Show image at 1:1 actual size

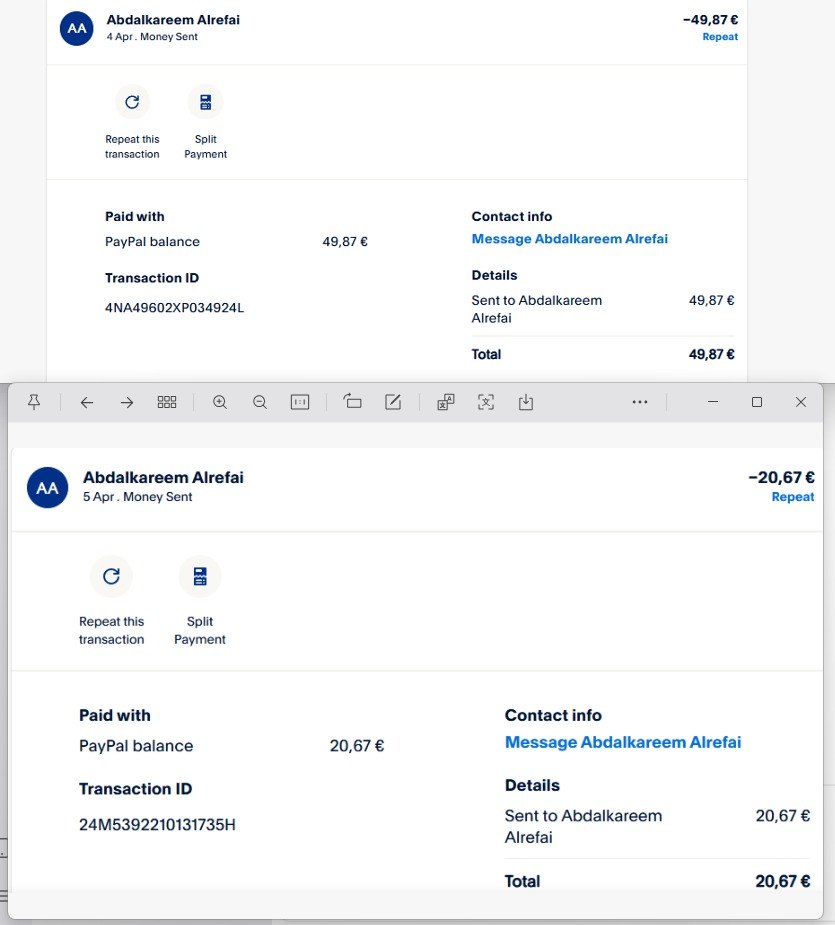[x=300, y=402]
